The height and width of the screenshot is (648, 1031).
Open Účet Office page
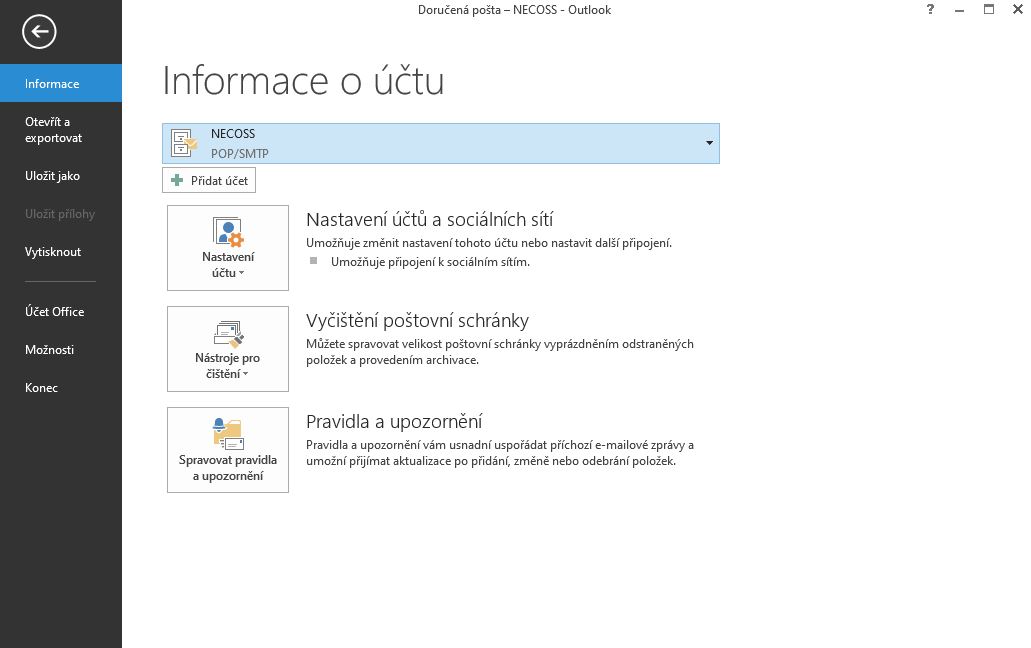[x=60, y=312]
